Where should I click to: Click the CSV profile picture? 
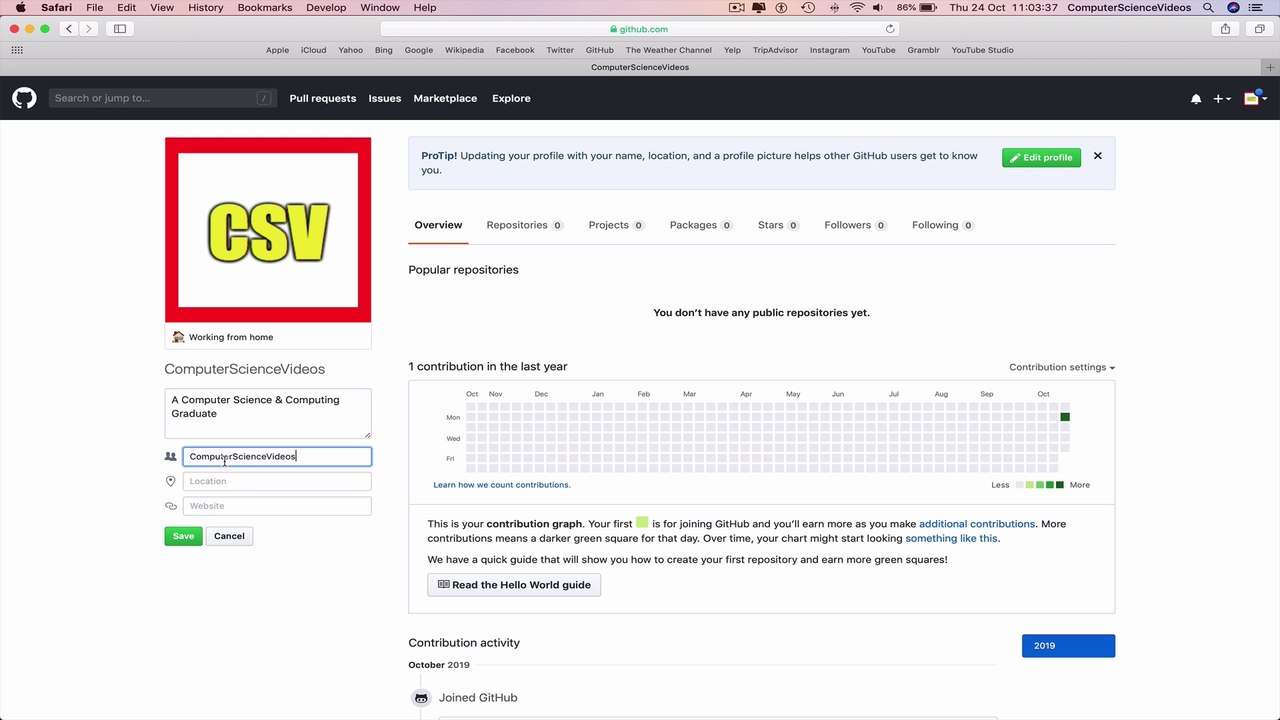coord(268,230)
